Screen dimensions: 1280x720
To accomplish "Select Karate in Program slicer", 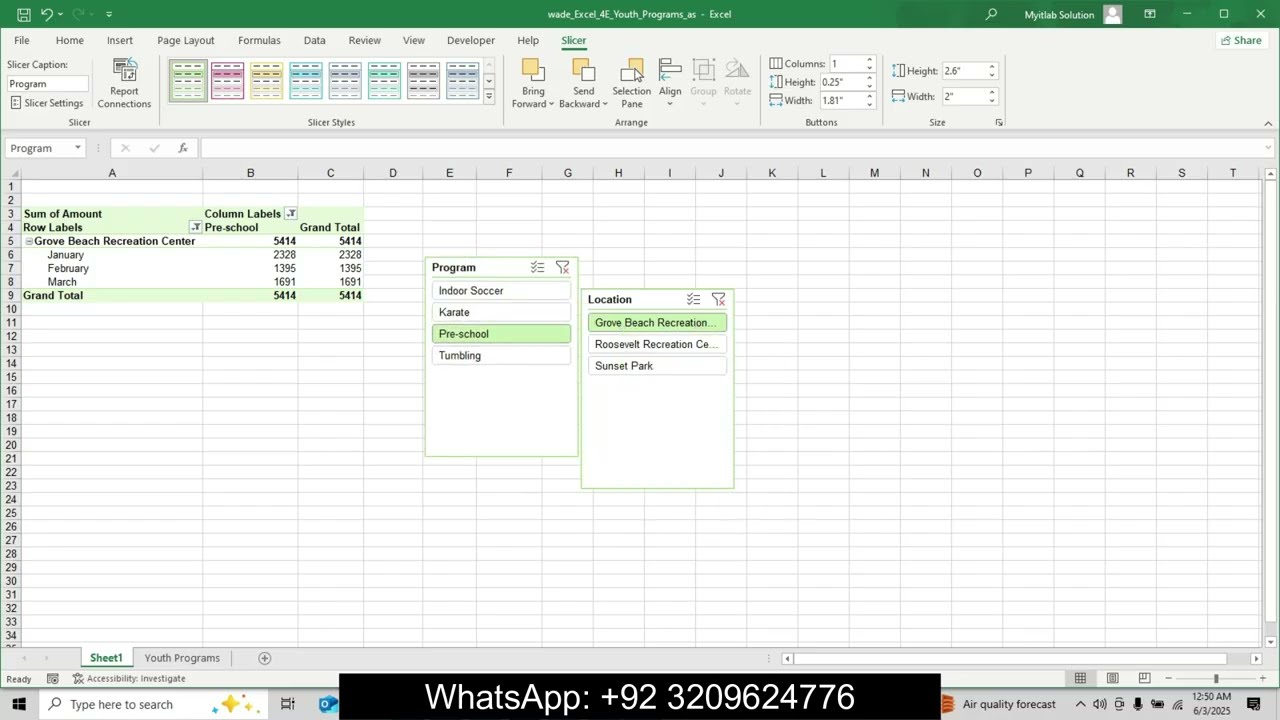I will 502,312.
